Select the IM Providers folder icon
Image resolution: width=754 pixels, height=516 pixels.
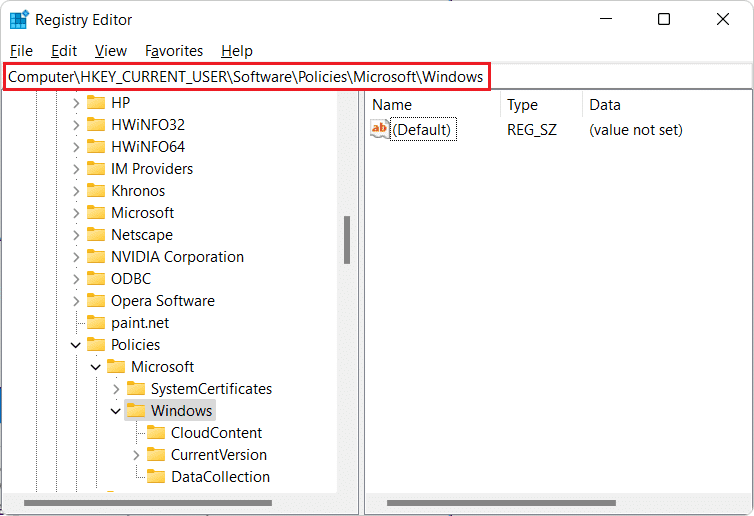tap(96, 168)
